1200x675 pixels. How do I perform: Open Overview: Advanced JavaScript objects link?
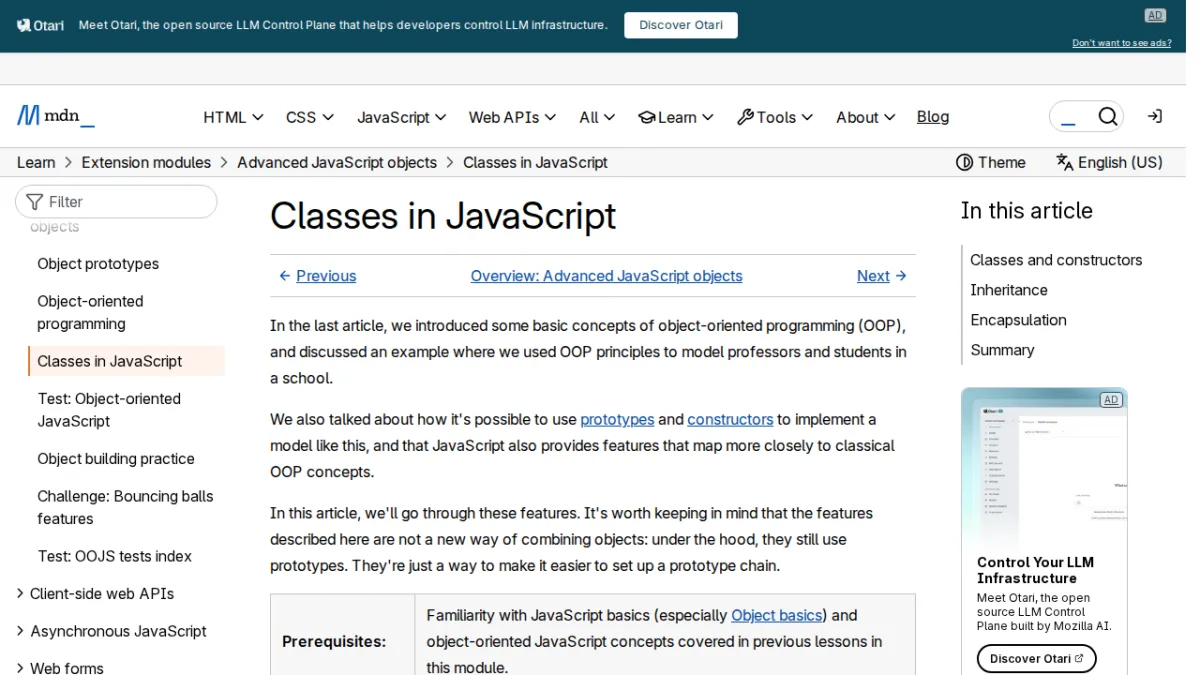[607, 276]
